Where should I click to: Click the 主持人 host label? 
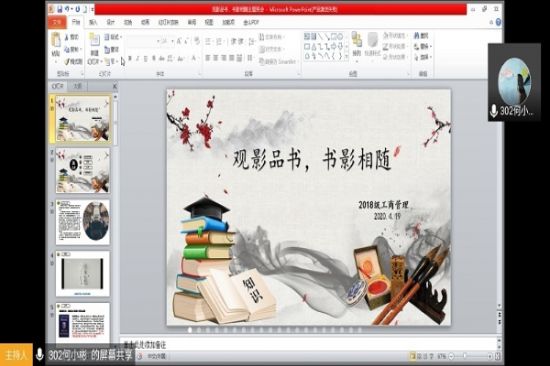[16, 355]
